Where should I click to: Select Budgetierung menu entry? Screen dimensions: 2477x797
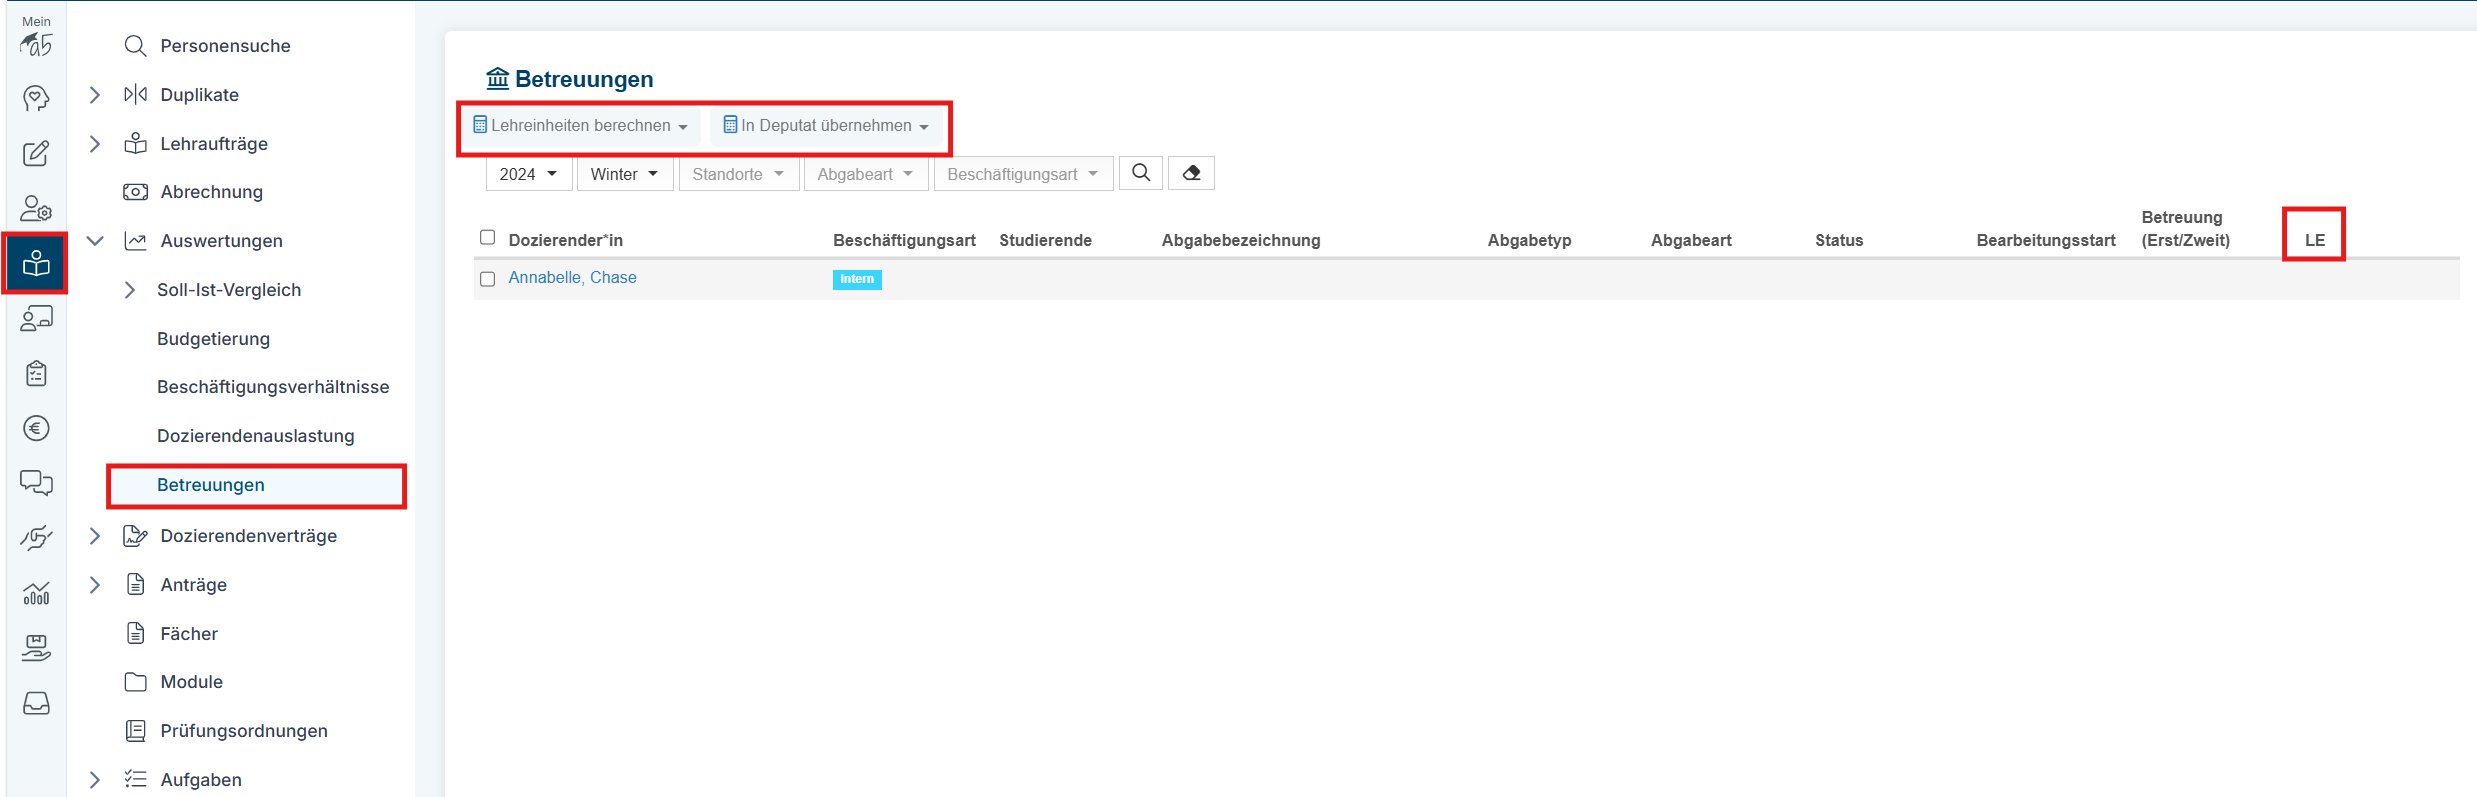click(213, 339)
